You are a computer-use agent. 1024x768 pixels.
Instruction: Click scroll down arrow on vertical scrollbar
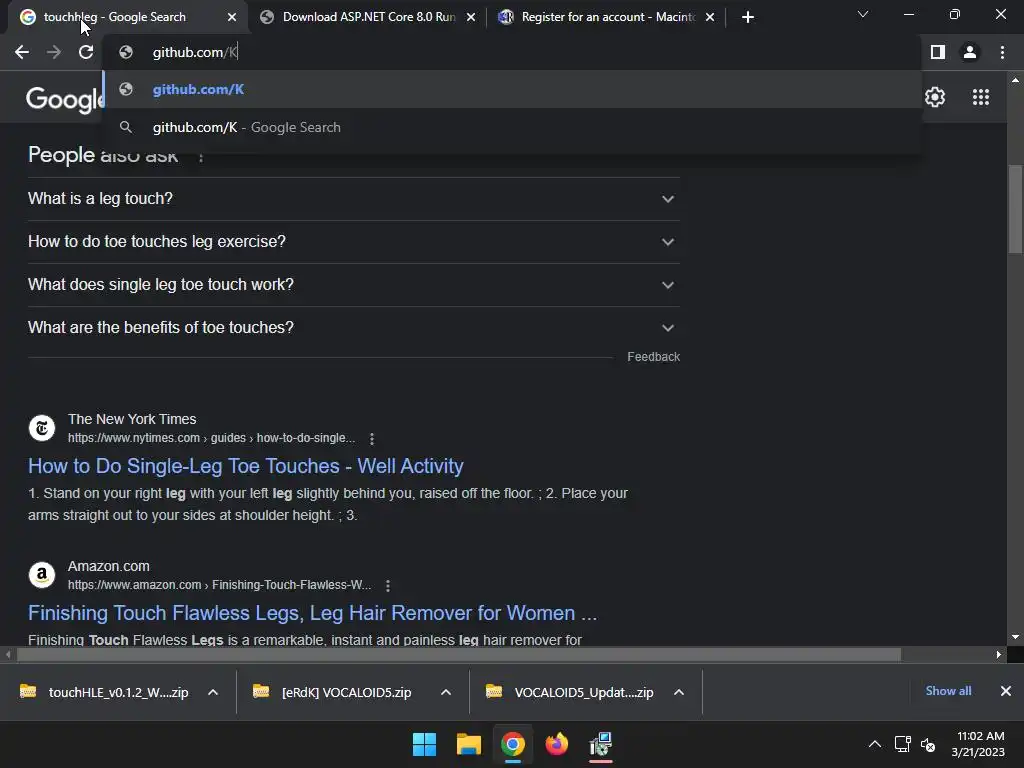[1015, 637]
